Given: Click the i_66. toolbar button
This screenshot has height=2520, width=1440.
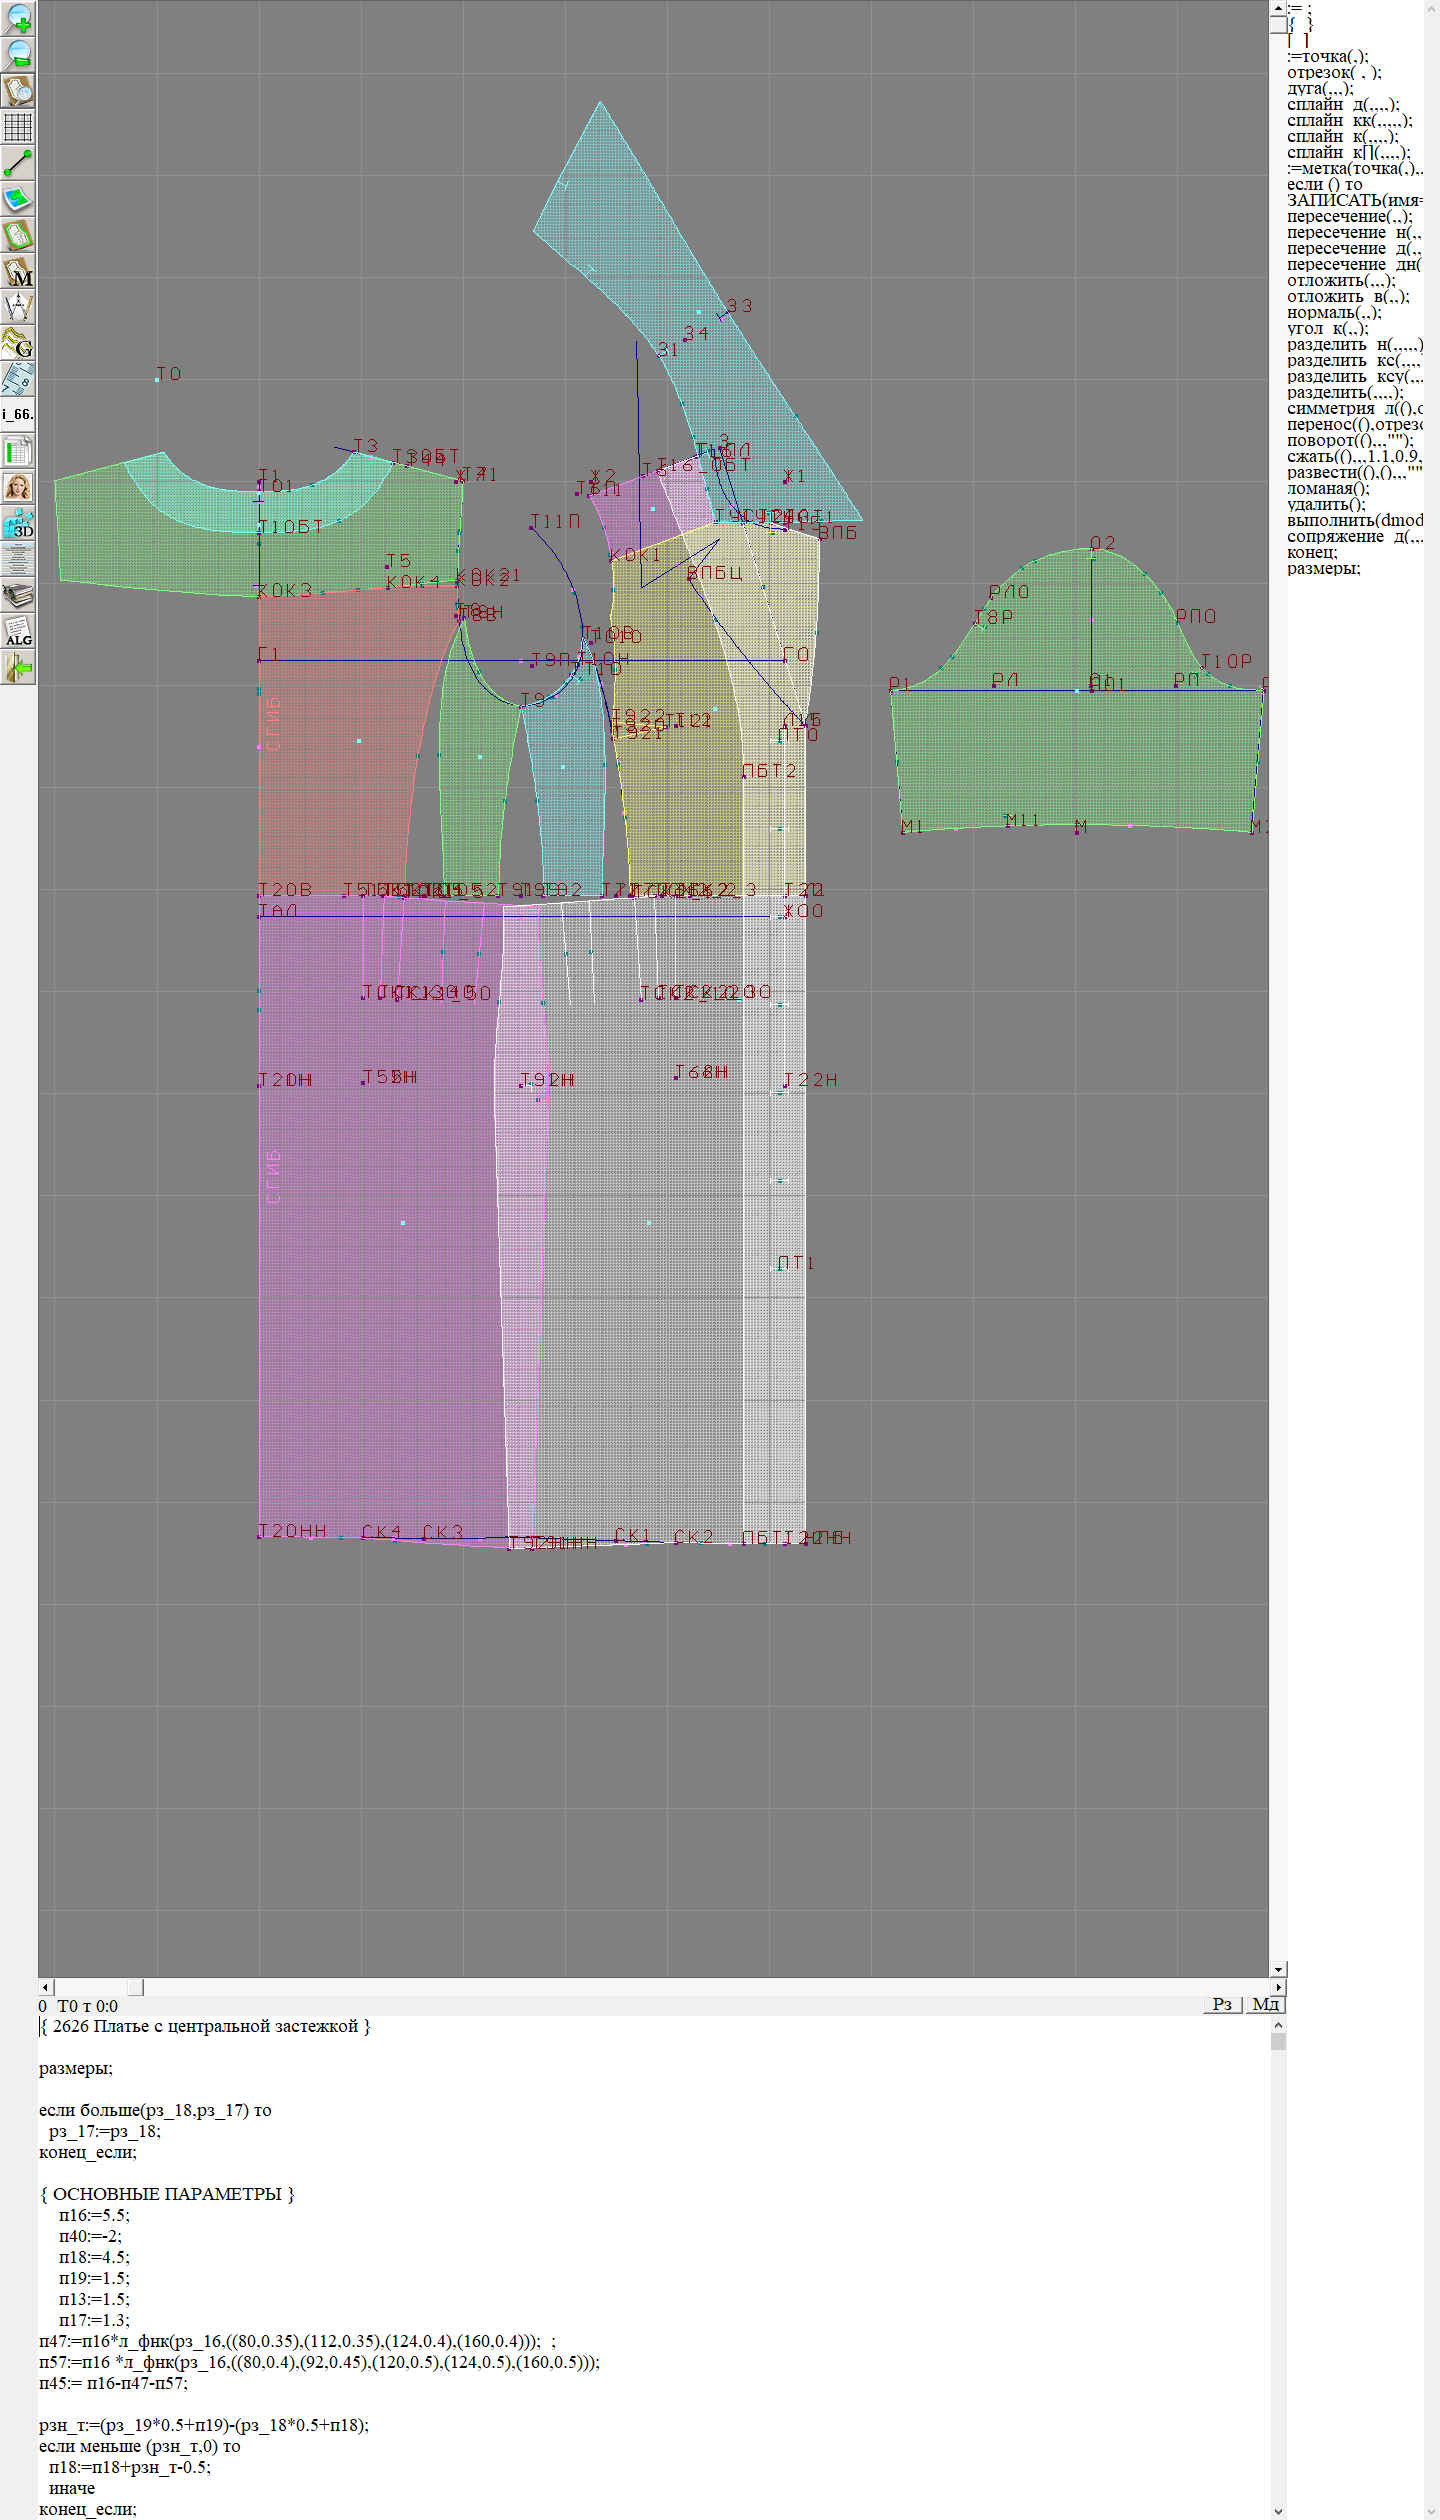Looking at the screenshot, I should 18,414.
